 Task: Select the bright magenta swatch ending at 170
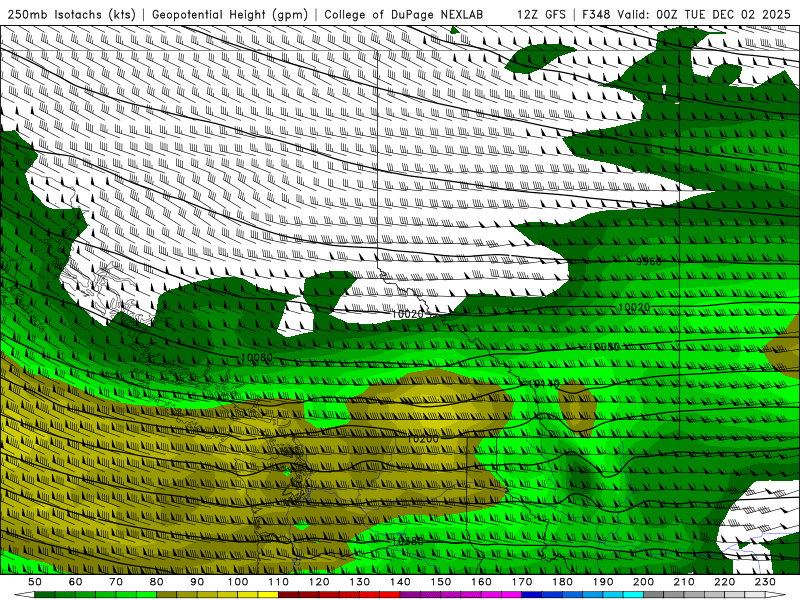pyautogui.click(x=512, y=595)
